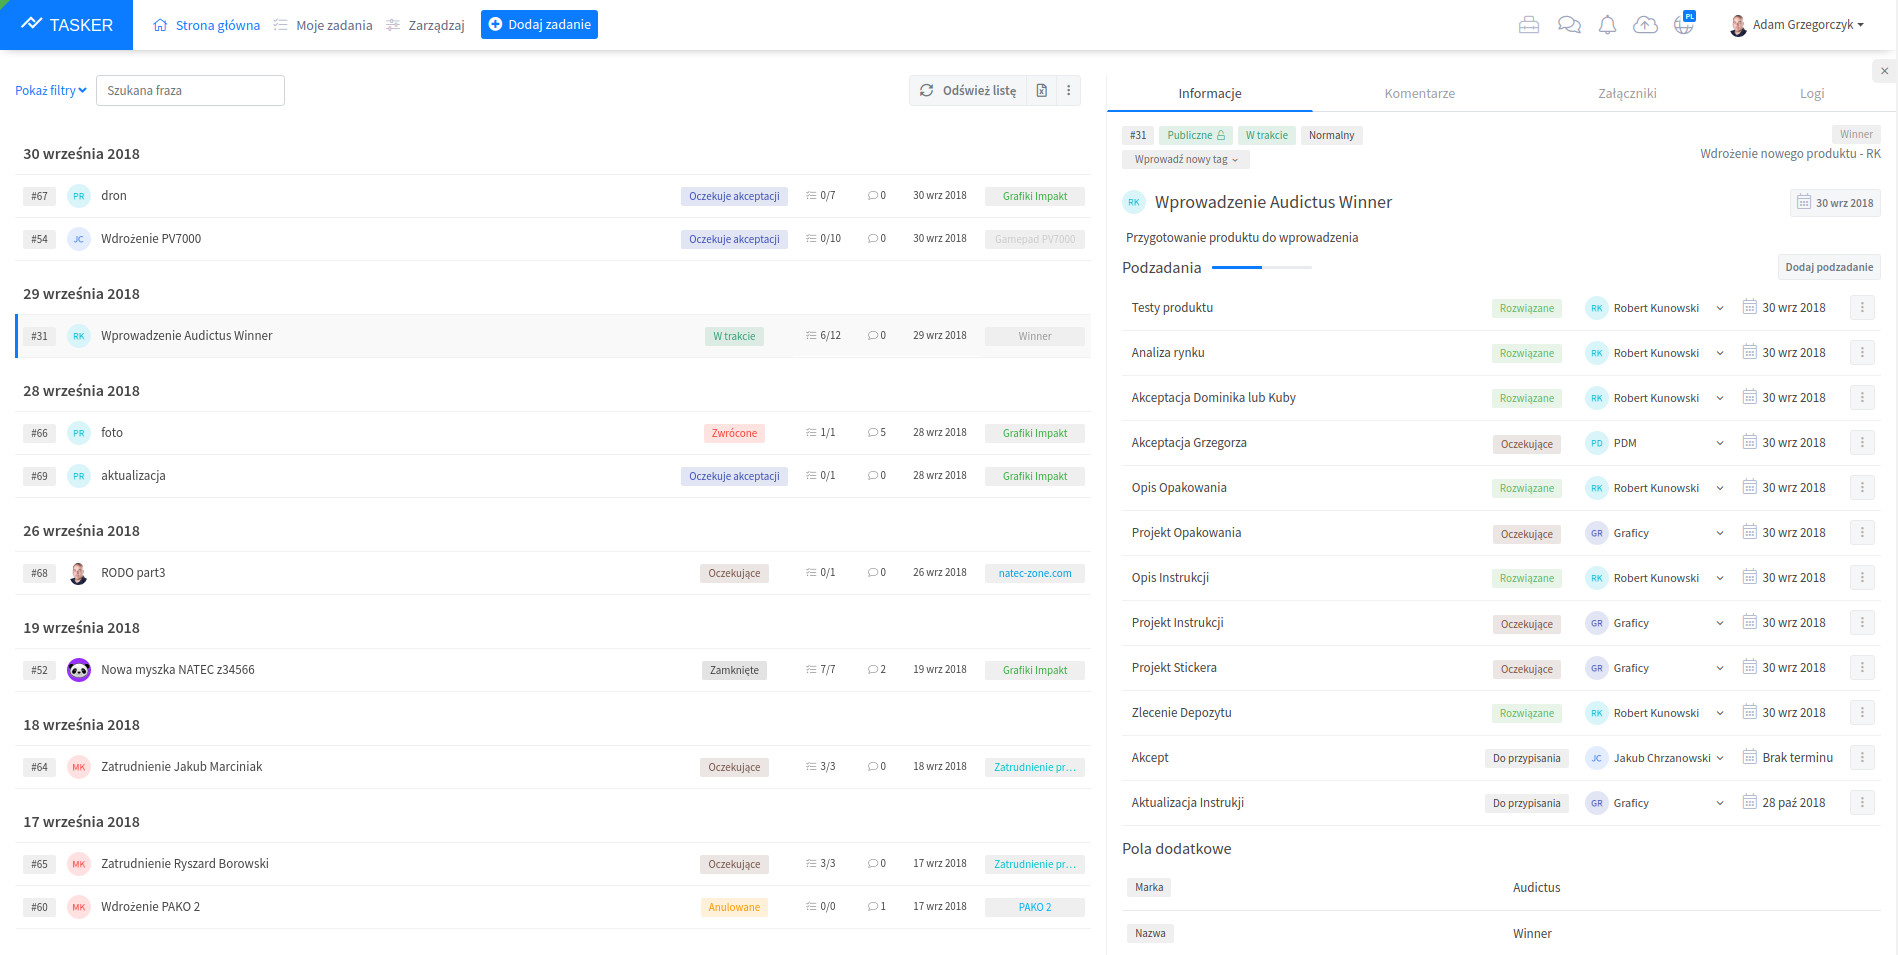Open task RODO part3

point(133,573)
